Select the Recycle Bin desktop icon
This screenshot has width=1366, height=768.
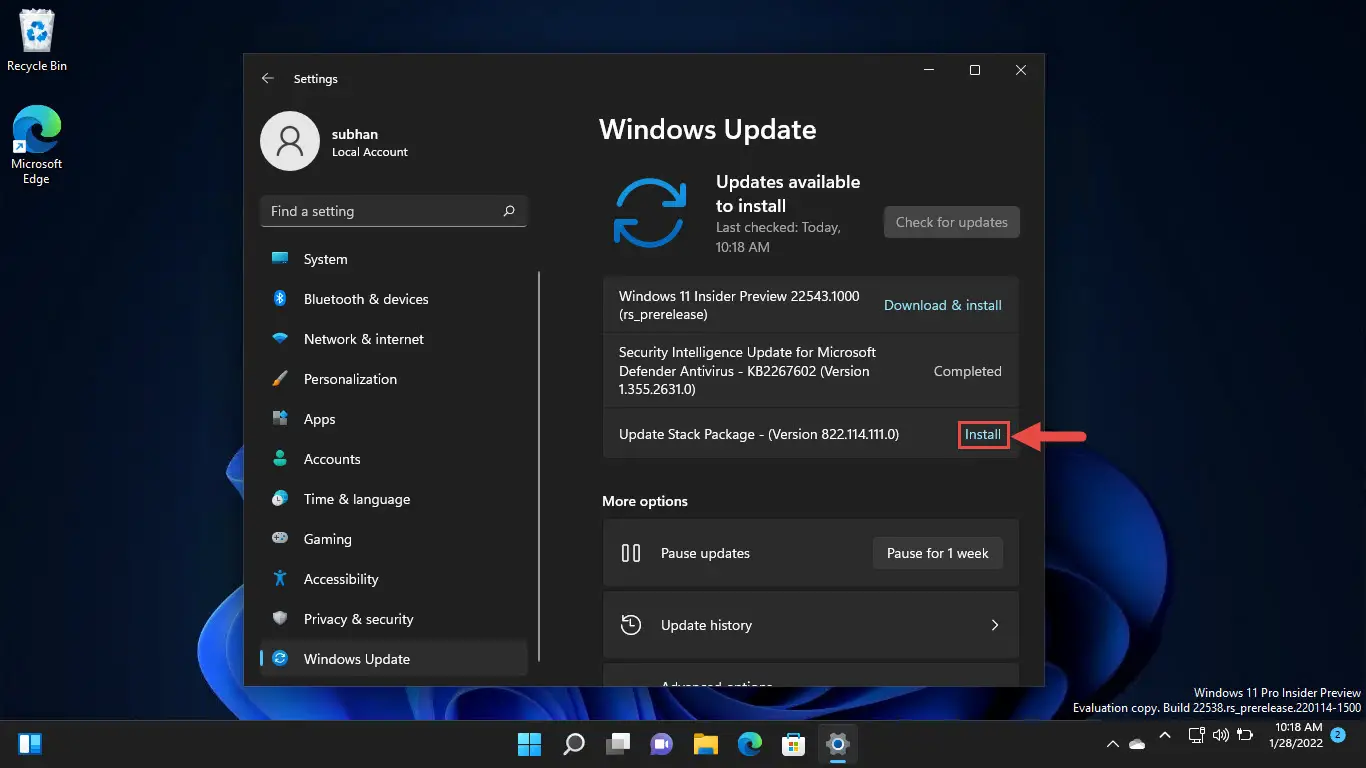[37, 41]
